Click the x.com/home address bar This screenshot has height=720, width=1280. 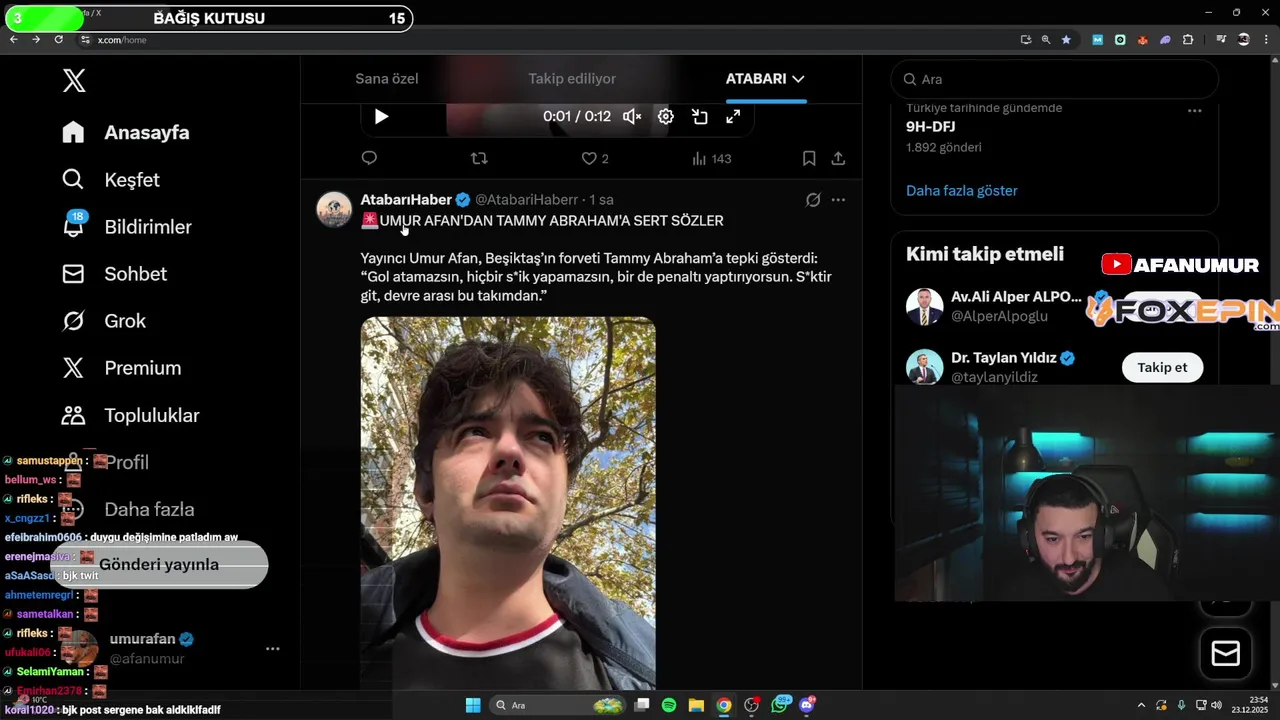pos(122,40)
